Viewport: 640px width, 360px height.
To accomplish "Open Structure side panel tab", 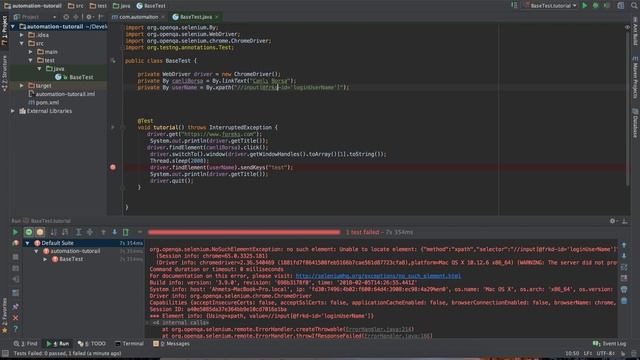I will [4, 73].
